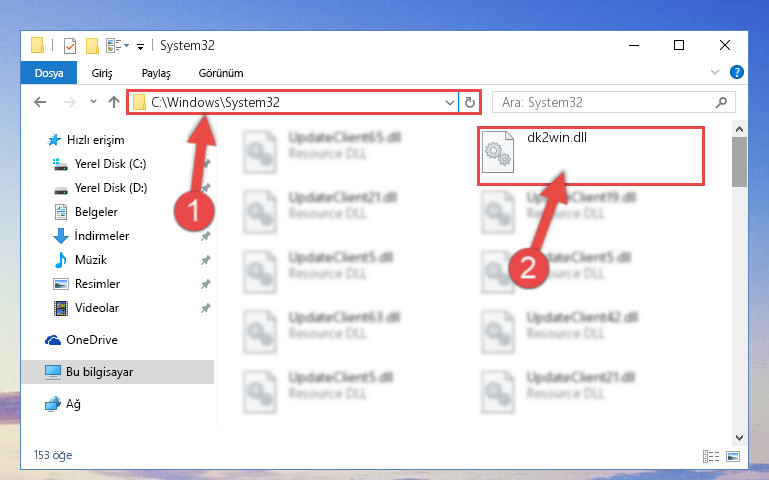
Task: Click the Ara: System32 search field
Action: (x=606, y=102)
